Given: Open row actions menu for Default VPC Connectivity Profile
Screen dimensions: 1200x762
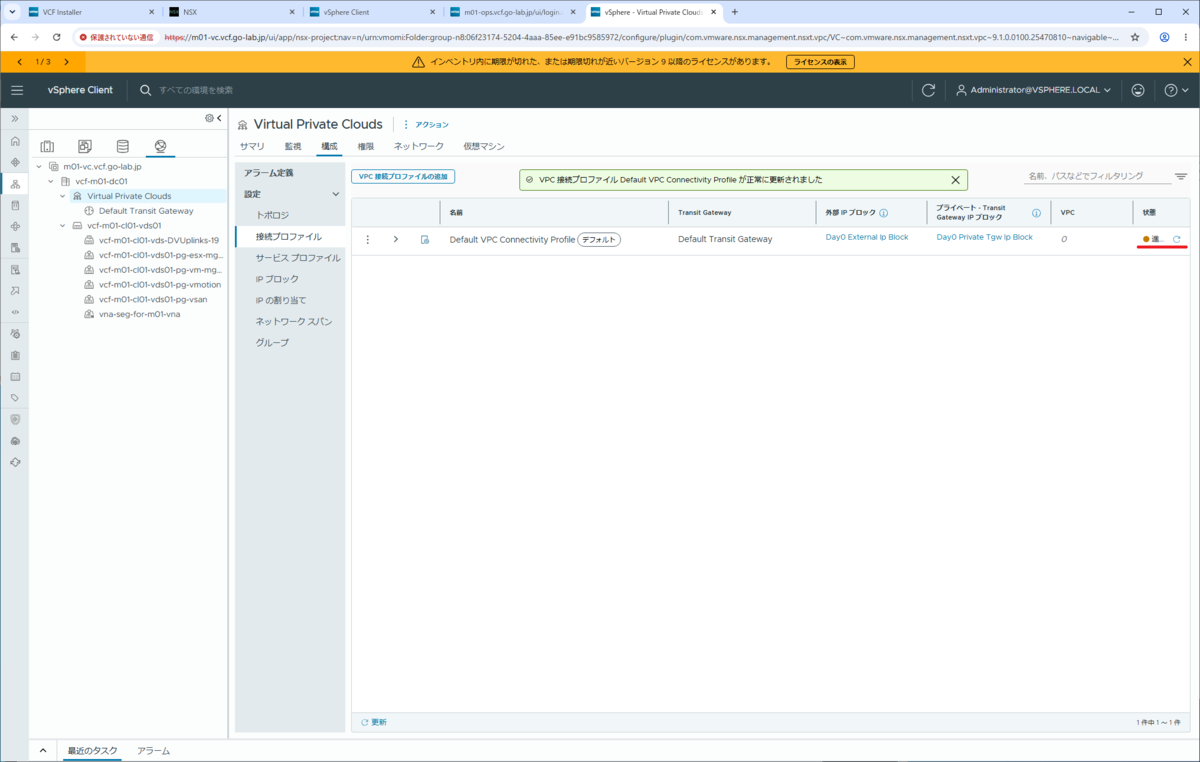Looking at the screenshot, I should pyautogui.click(x=368, y=239).
